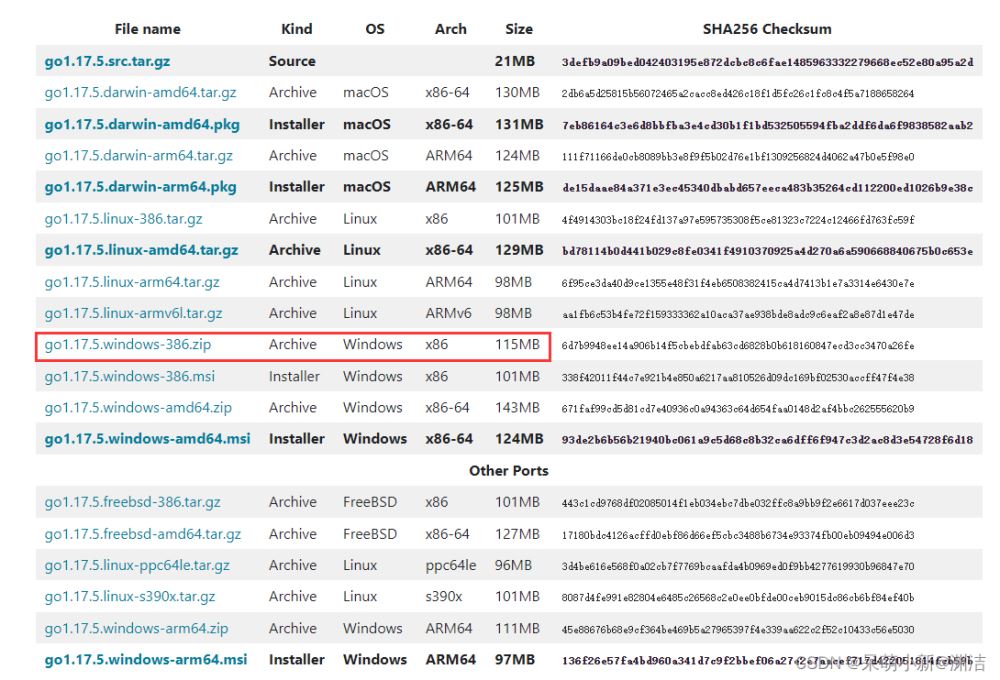Viewport: 1000px width, 680px height.
Task: Open go1.17.5.darwin-arm64.tar.gz link
Action: pyautogui.click(x=138, y=156)
